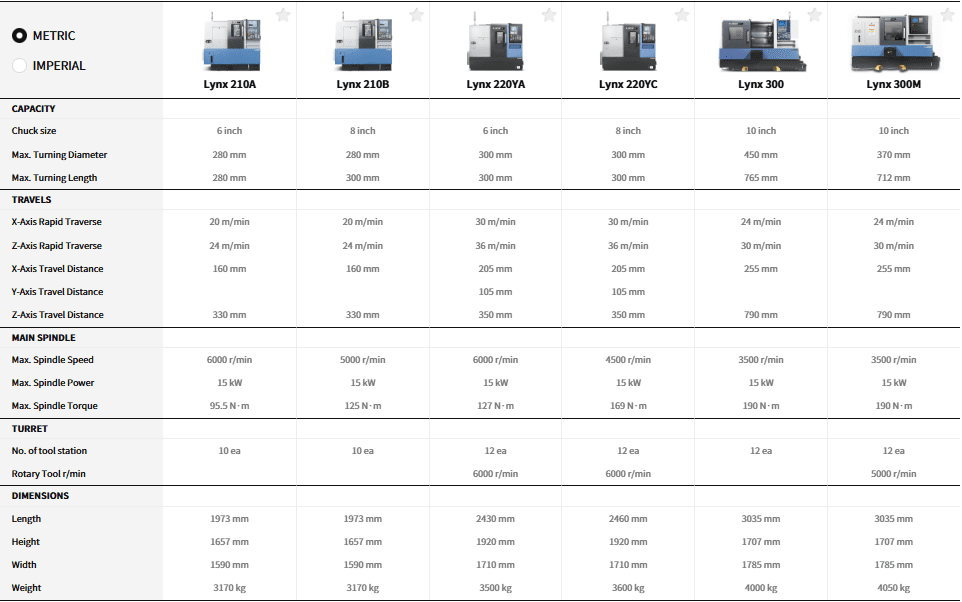Click the TRAVELS section heading
This screenshot has width=962, height=602.
(32, 200)
